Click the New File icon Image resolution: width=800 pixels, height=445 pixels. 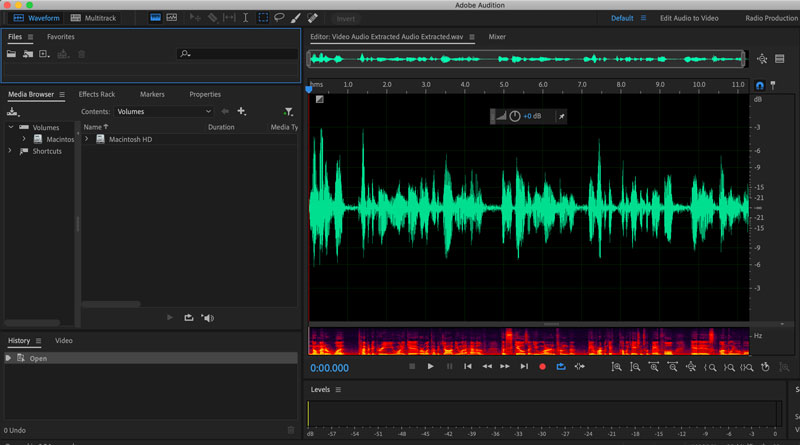pyautogui.click(x=44, y=54)
